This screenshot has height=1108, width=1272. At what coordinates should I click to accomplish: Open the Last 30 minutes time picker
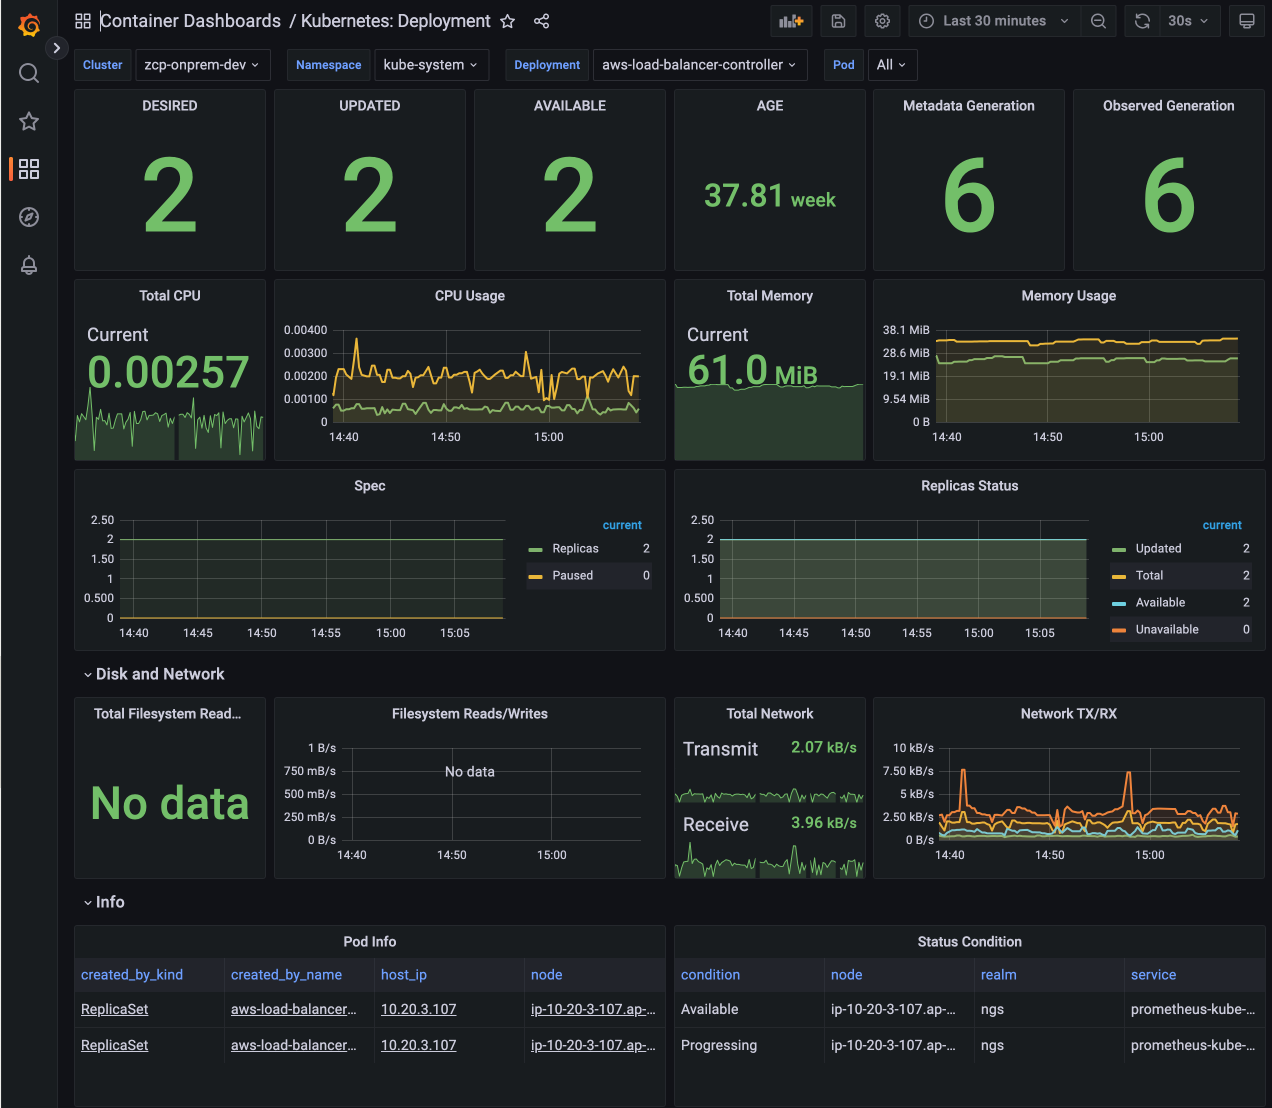[x=994, y=21]
